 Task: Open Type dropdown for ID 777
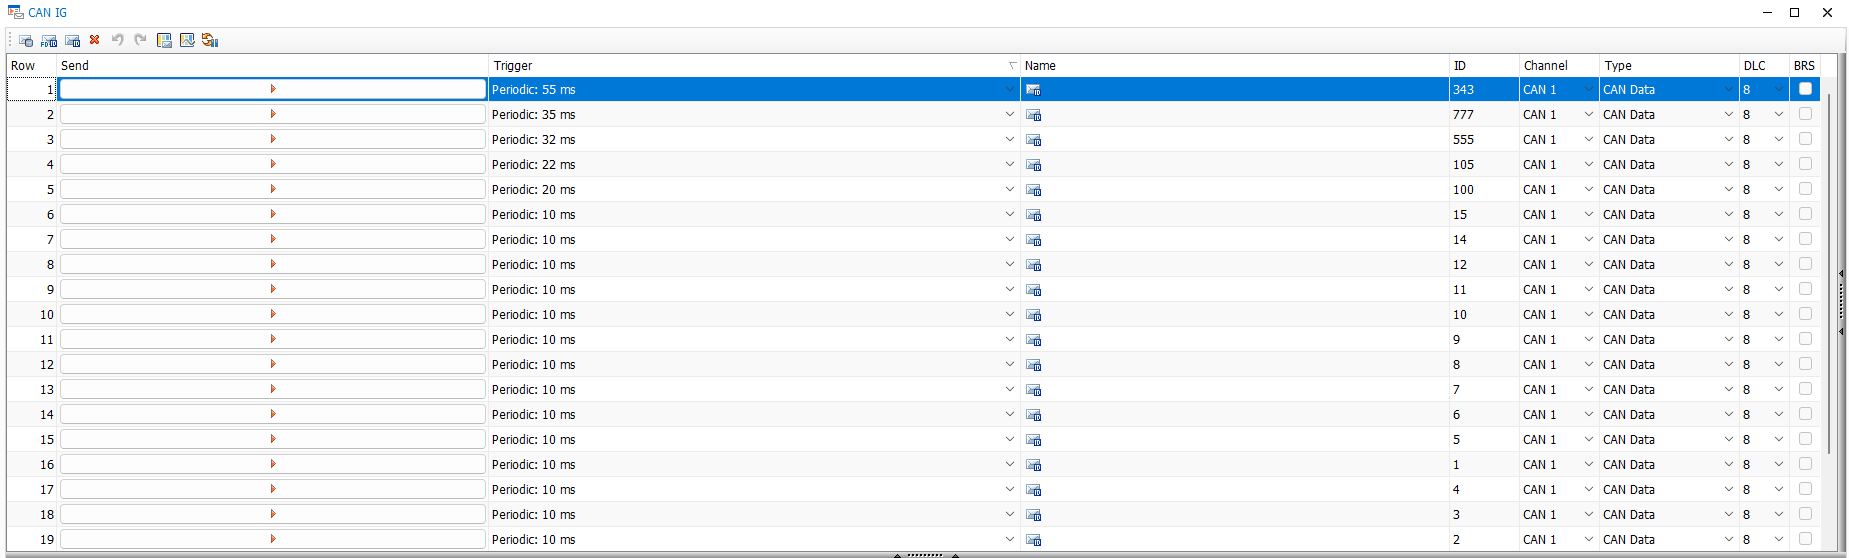[x=1728, y=114]
